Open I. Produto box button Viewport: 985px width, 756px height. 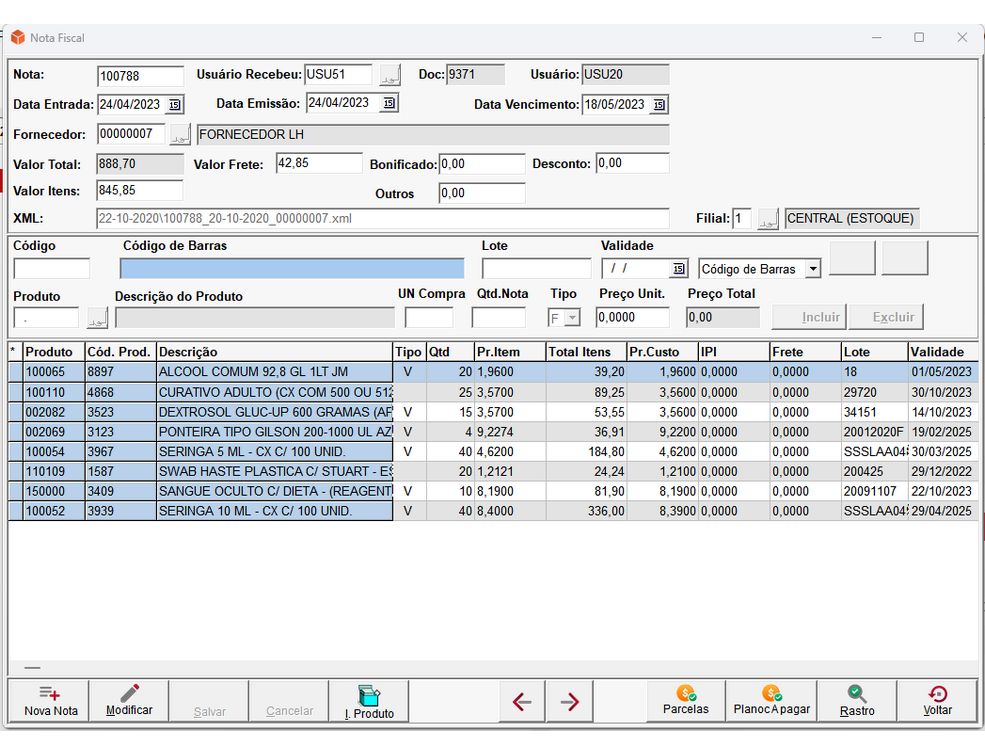[x=369, y=700]
